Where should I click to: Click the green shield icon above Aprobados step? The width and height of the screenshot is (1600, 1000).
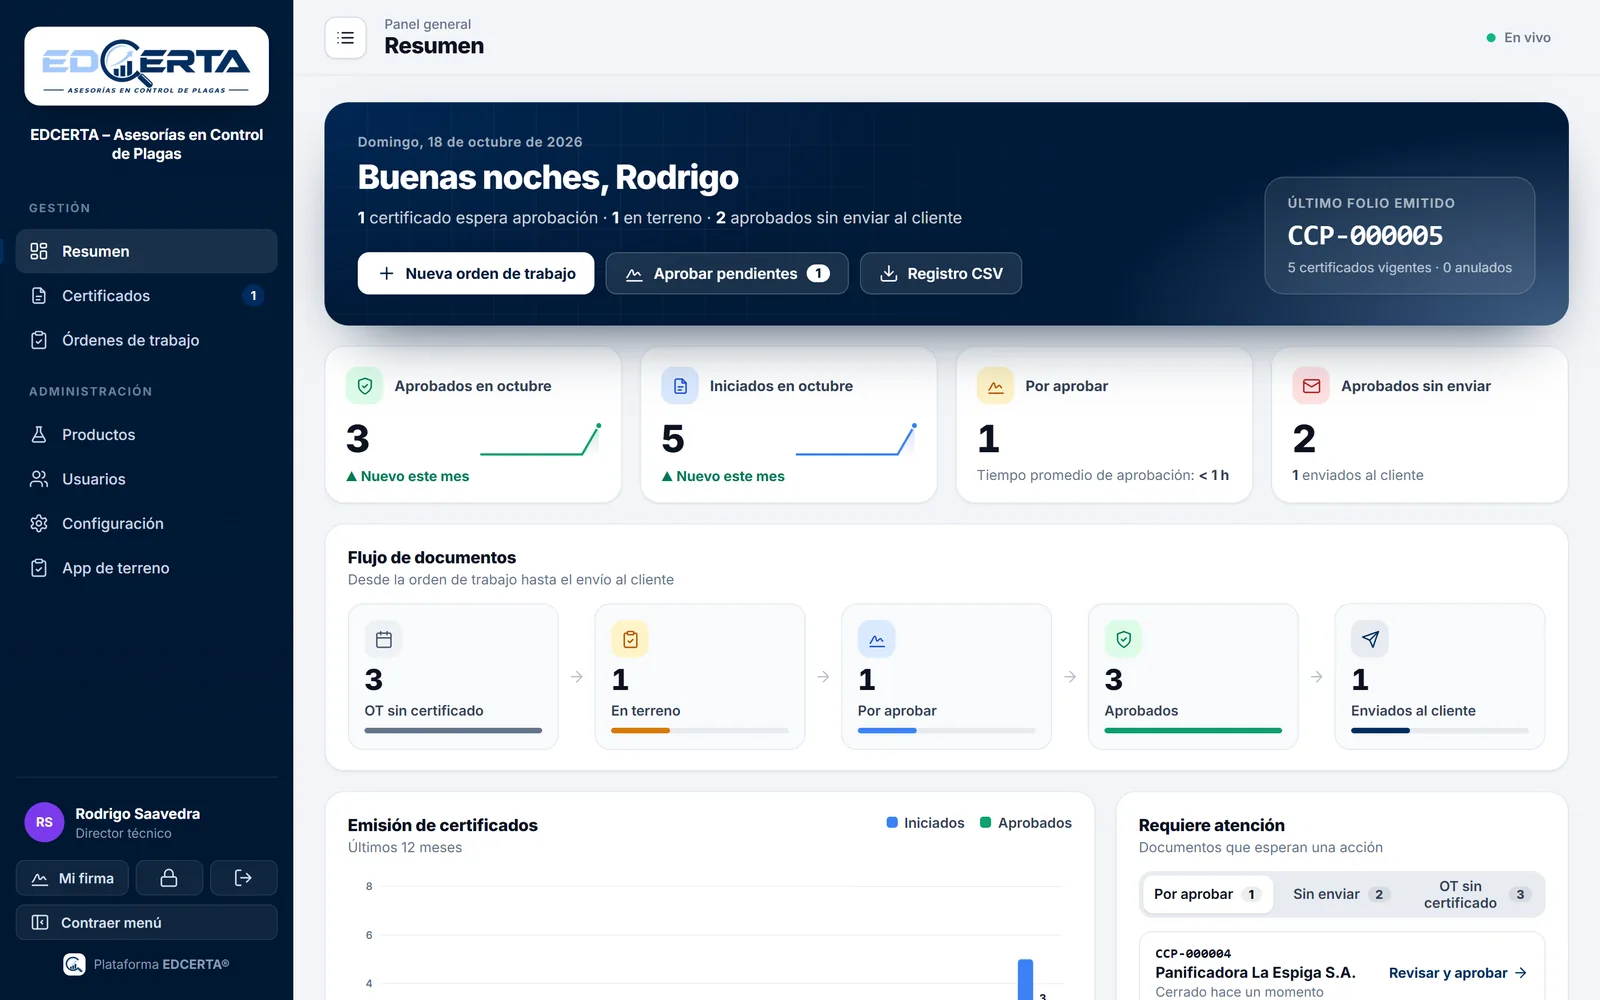(1123, 639)
